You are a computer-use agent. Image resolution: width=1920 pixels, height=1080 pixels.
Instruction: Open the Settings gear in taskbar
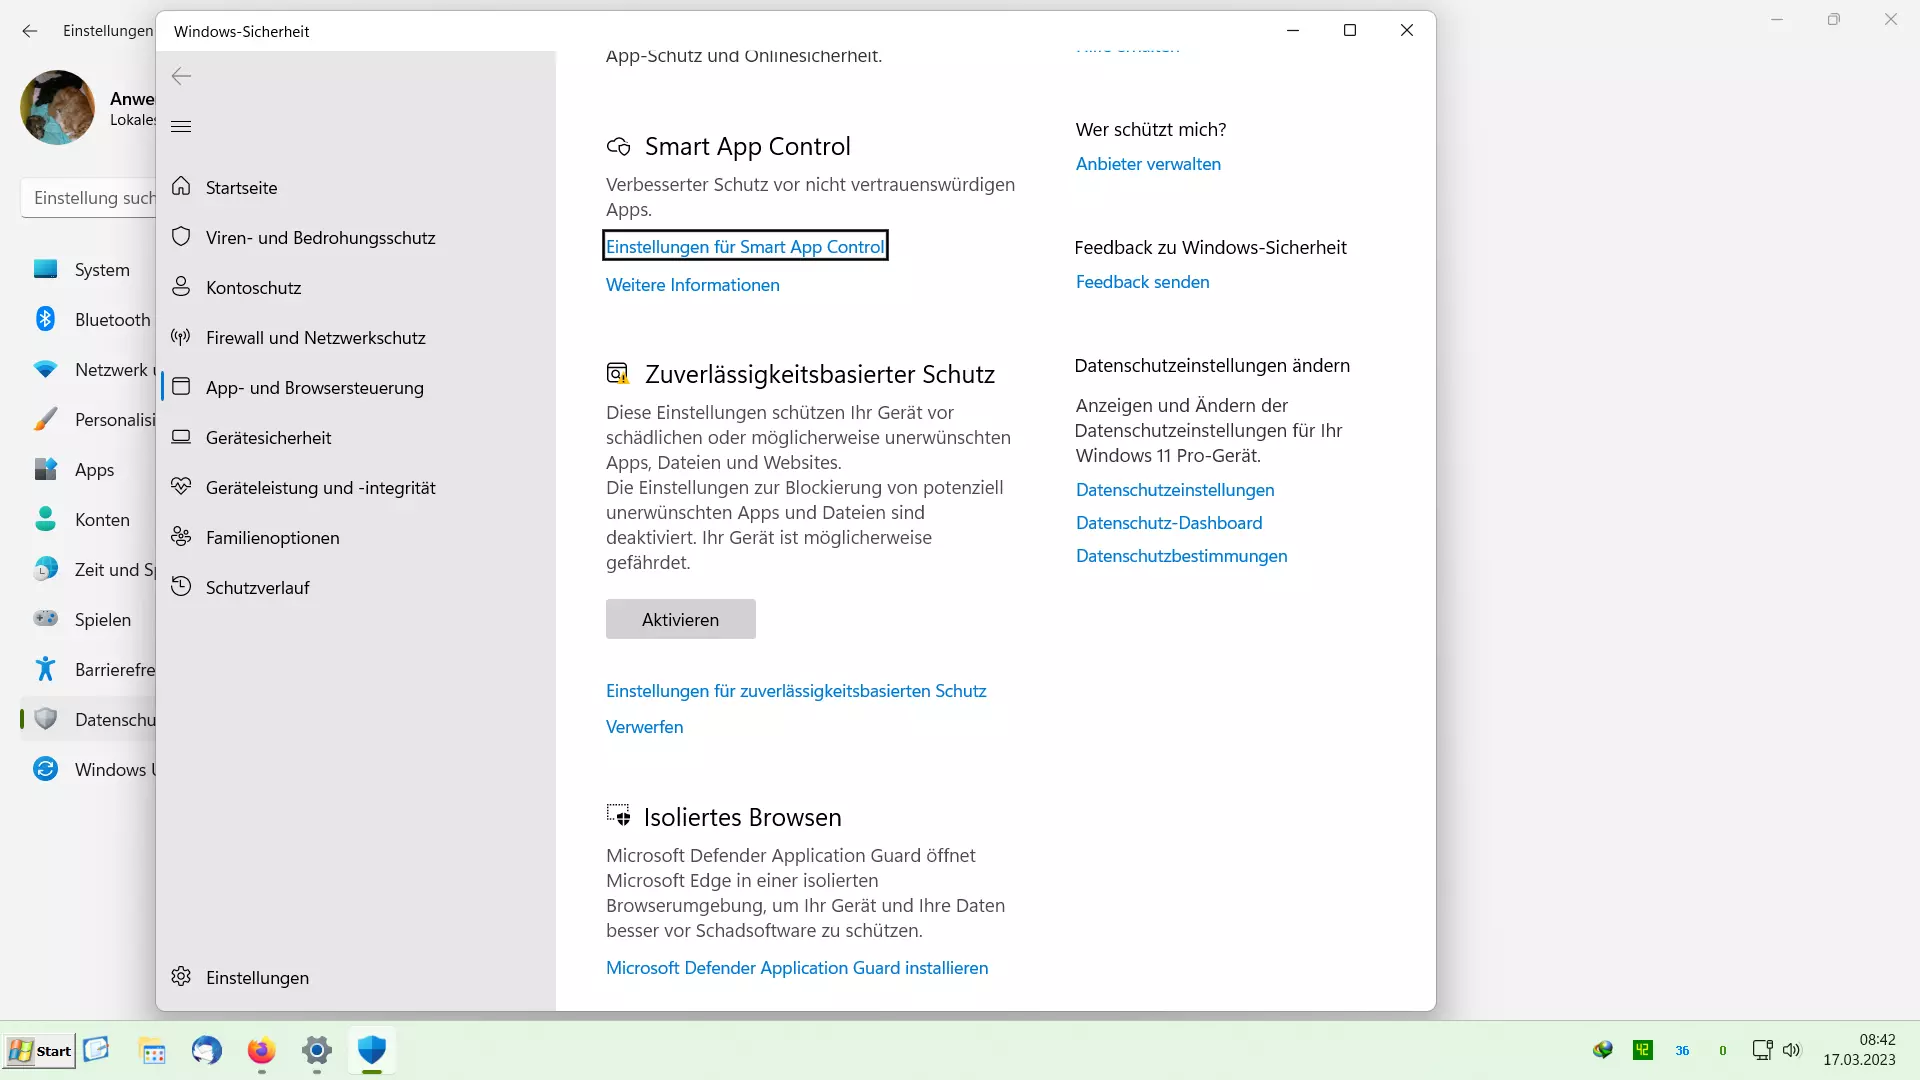pyautogui.click(x=316, y=1051)
